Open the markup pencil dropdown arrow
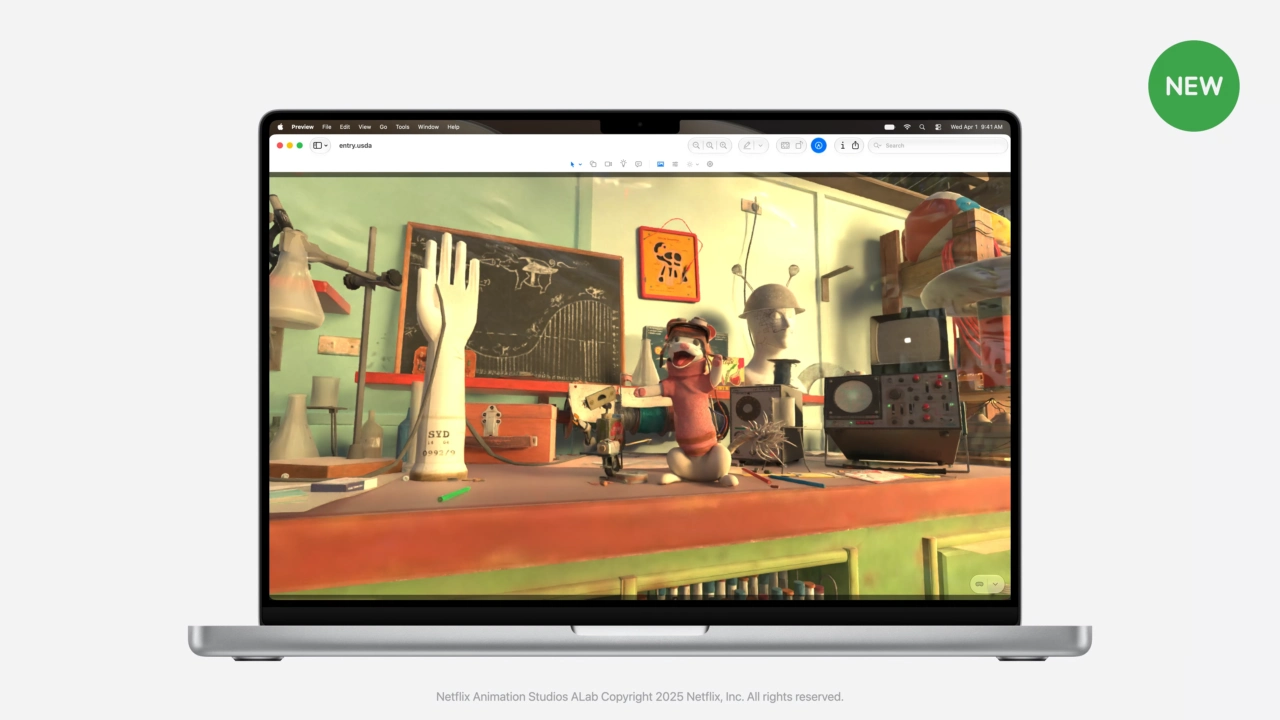Viewport: 1280px width, 720px height. tap(761, 145)
